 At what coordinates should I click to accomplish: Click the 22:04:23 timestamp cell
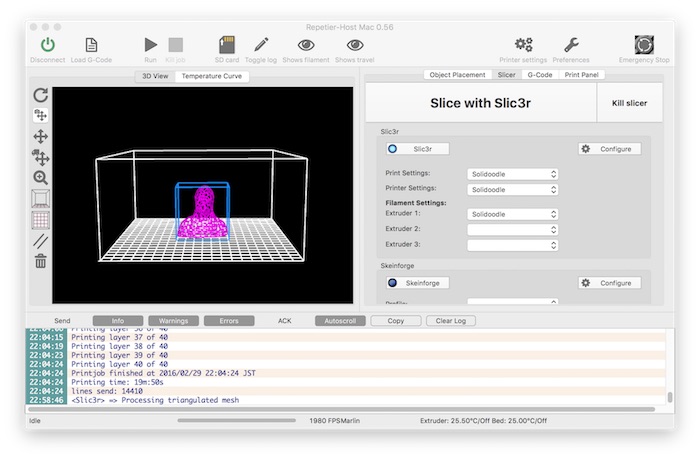[x=46, y=355]
